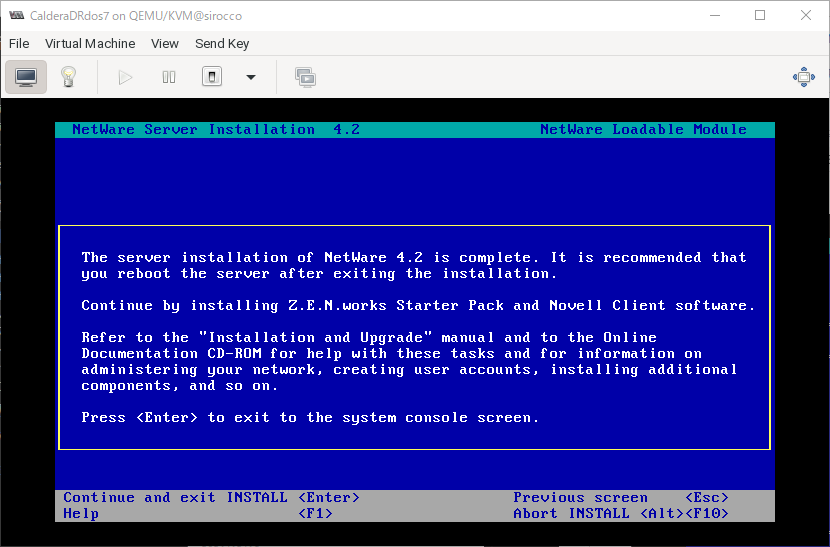The width and height of the screenshot is (830, 547).
Task: Click the "Documentation CD-ROM for help" line
Action: [x=392, y=353]
